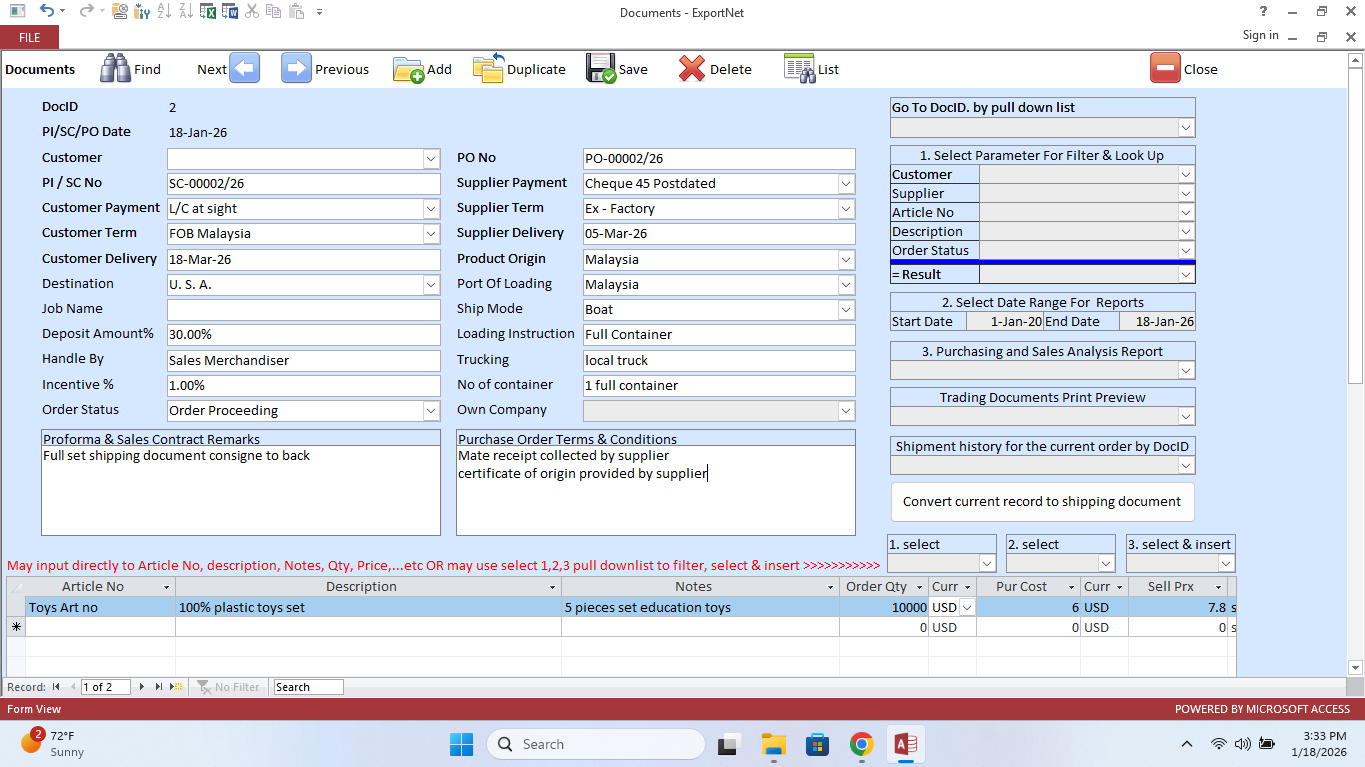Click inside the Search box on record navigator

(x=307, y=687)
